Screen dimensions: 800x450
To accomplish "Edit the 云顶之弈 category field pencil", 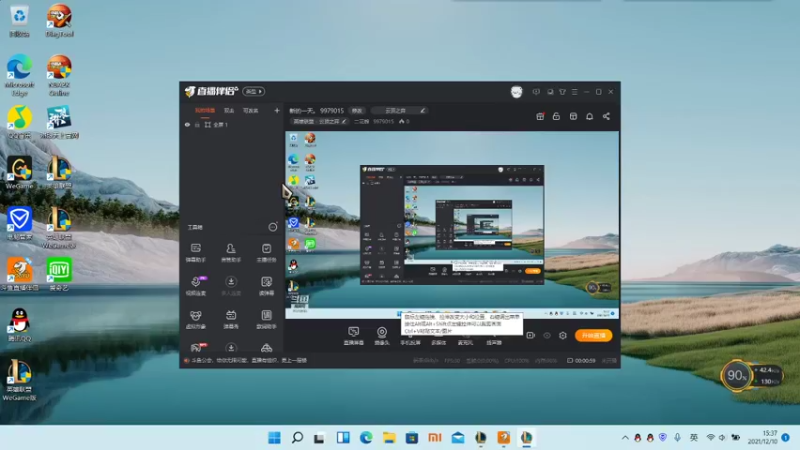I will coord(422,111).
